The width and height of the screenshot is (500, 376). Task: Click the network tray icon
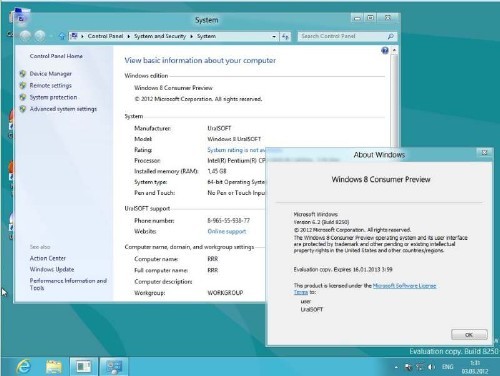420,367
